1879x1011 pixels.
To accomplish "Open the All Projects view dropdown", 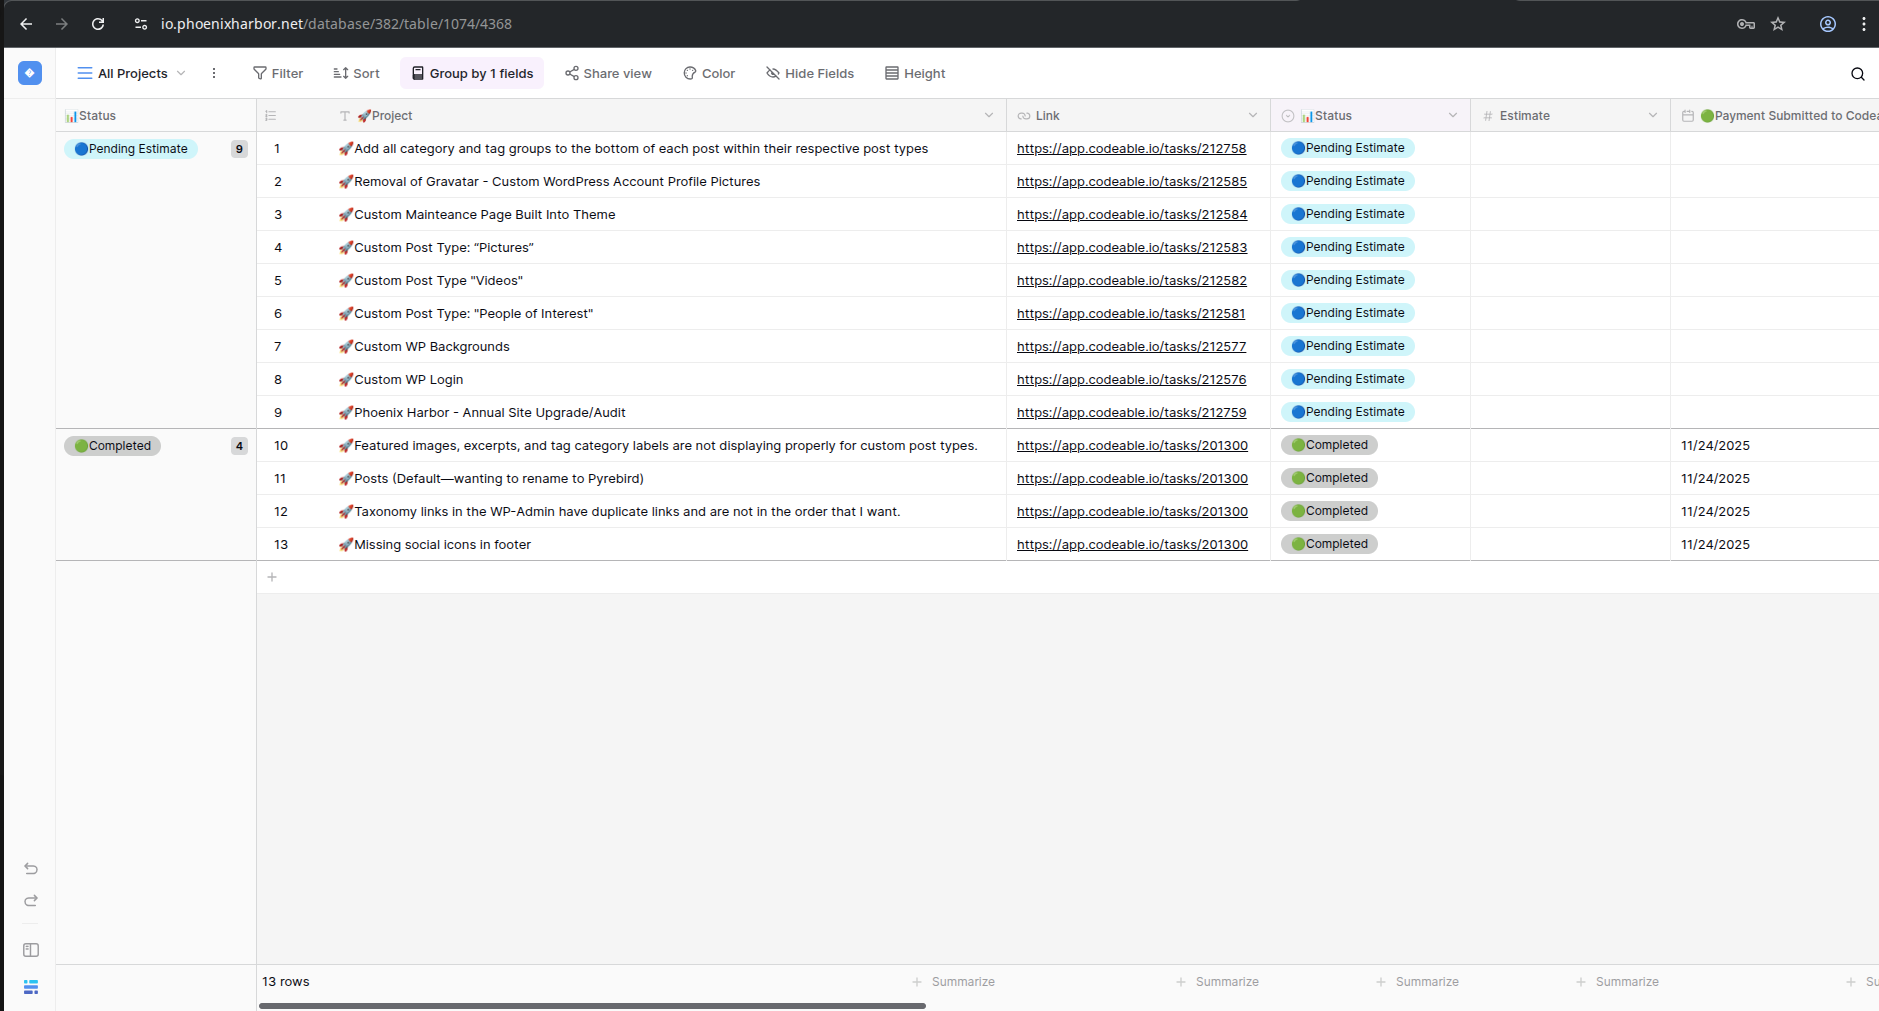I will point(132,73).
